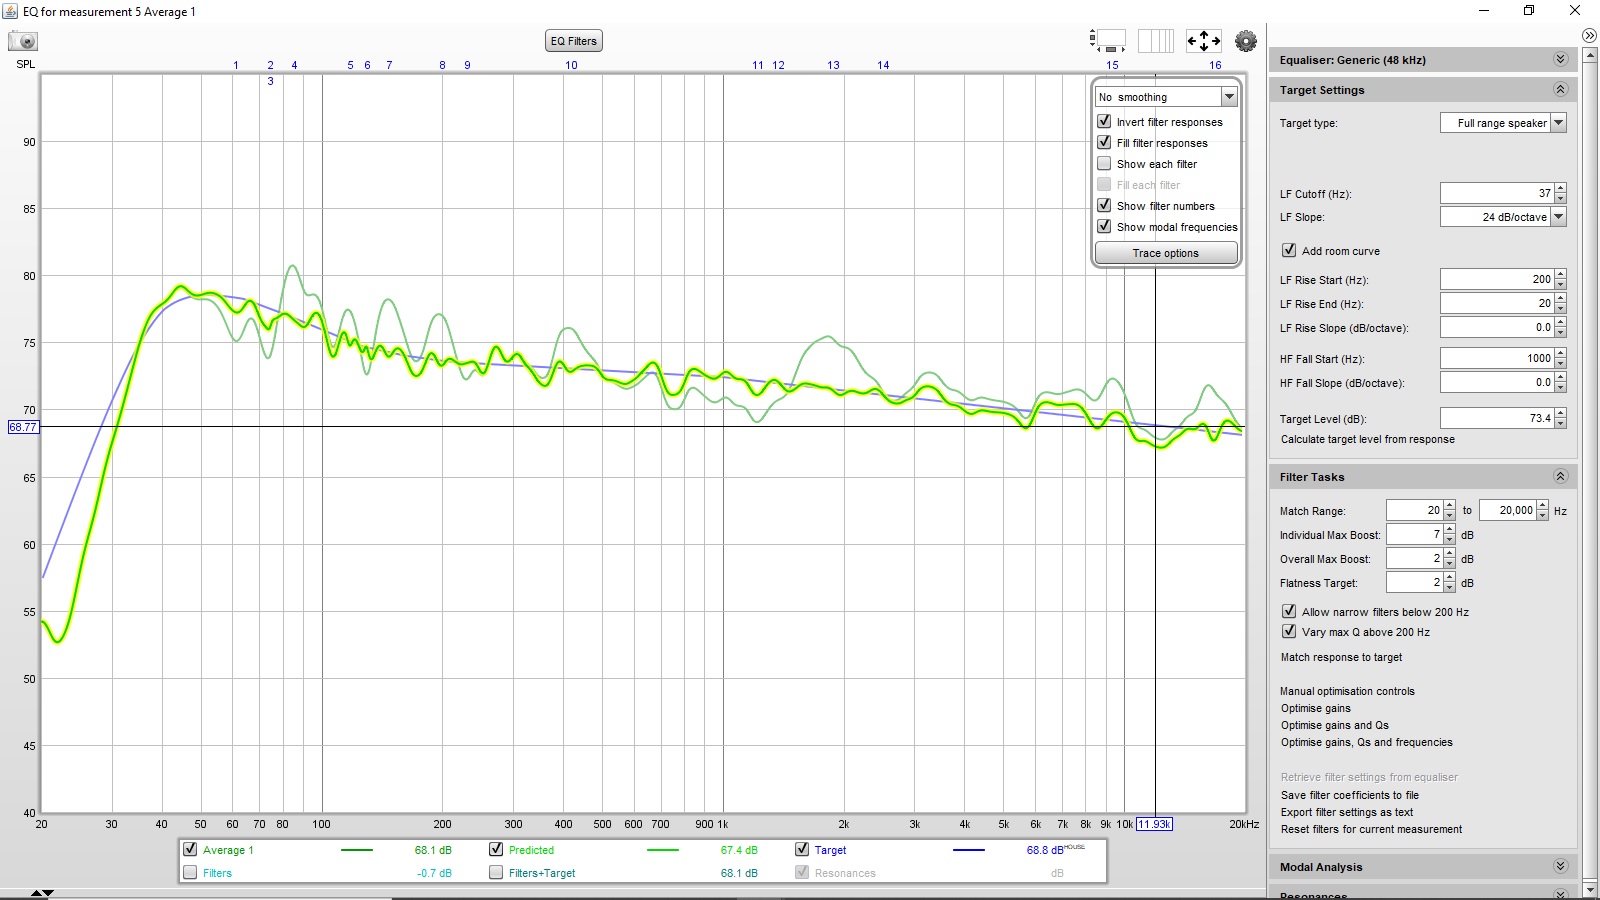Focus the LF Rise Start (Hz) field
Image resolution: width=1600 pixels, height=900 pixels.
(x=1497, y=279)
